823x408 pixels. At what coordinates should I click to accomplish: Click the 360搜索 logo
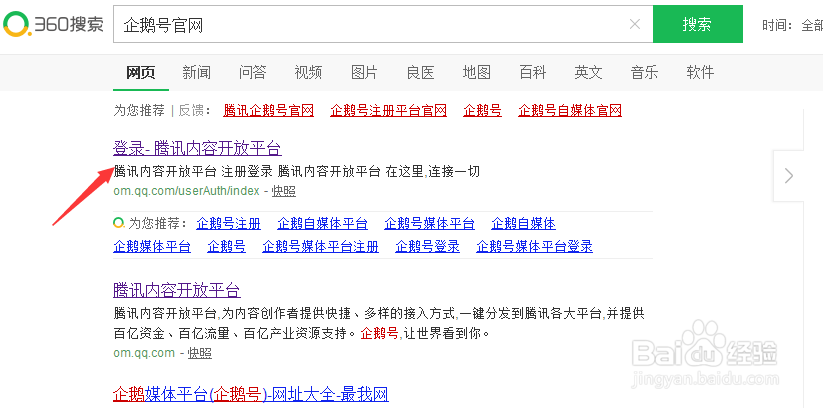53,24
